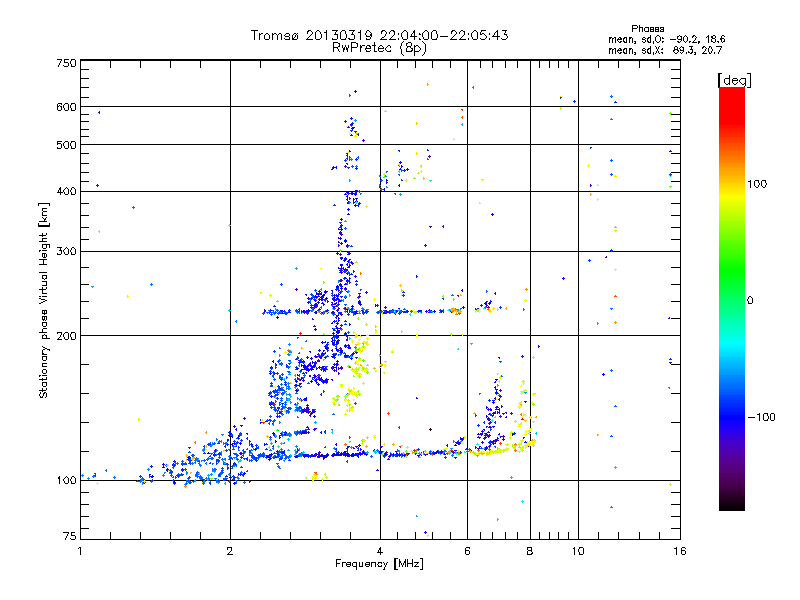Click the phase color bar
Viewport: 800px width, 600px height.
[732, 299]
